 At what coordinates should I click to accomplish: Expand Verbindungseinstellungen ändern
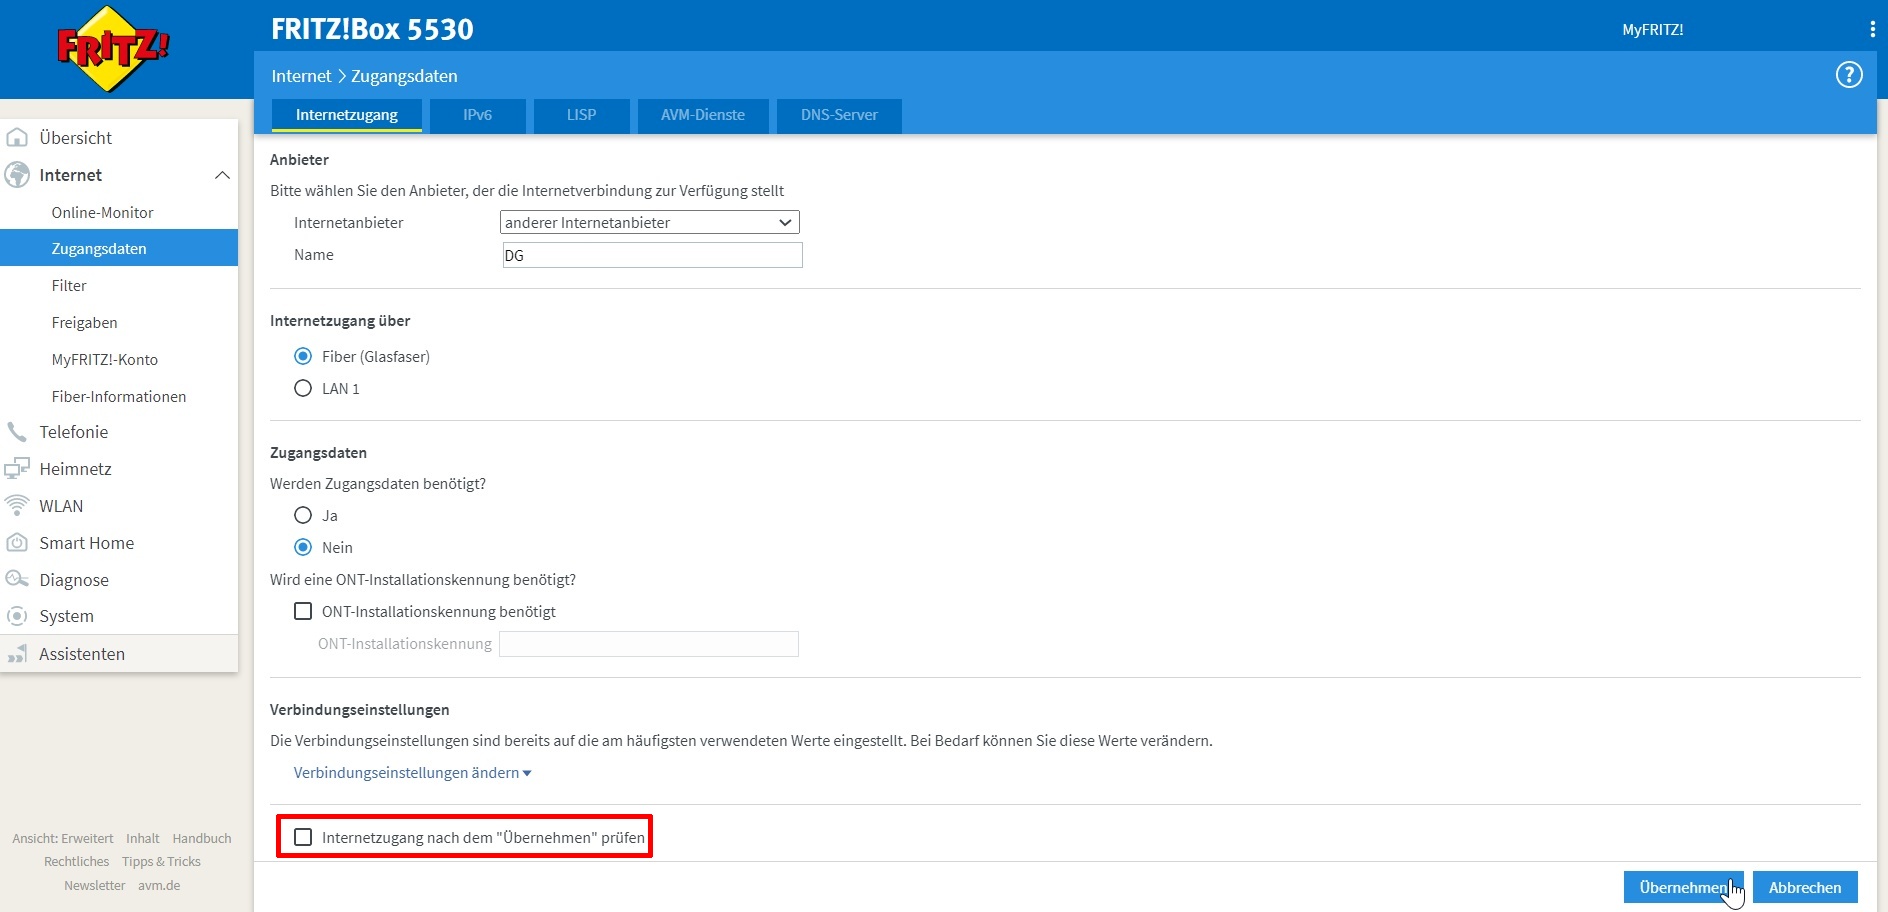click(412, 773)
